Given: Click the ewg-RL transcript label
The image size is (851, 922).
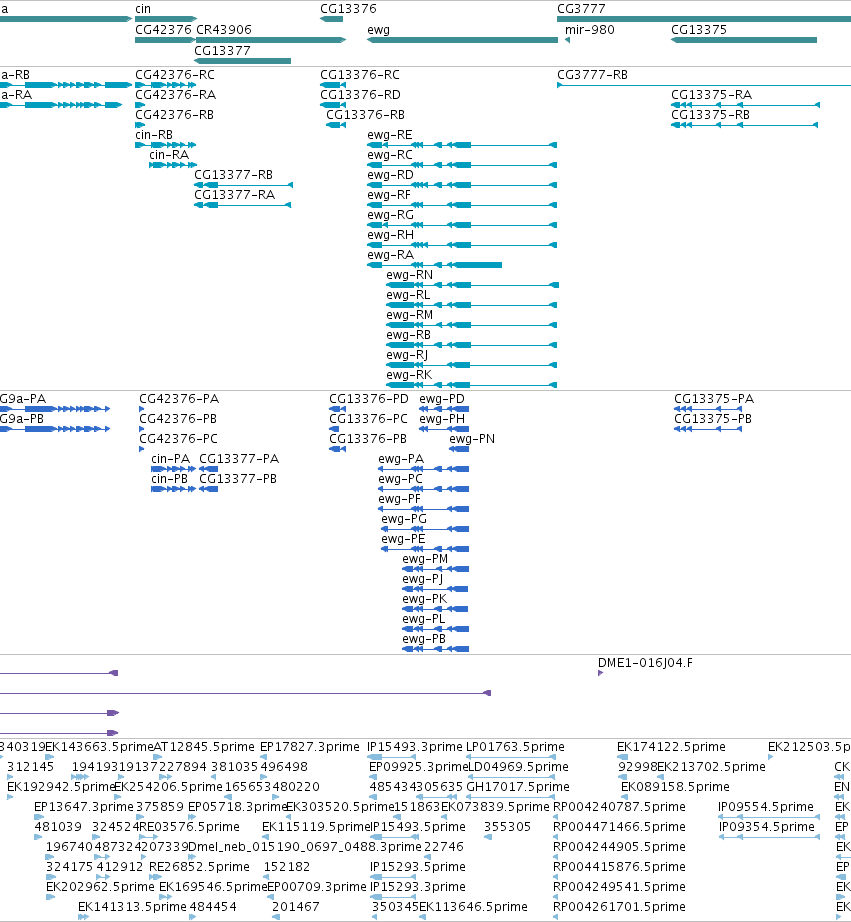Looking at the screenshot, I should 408,295.
